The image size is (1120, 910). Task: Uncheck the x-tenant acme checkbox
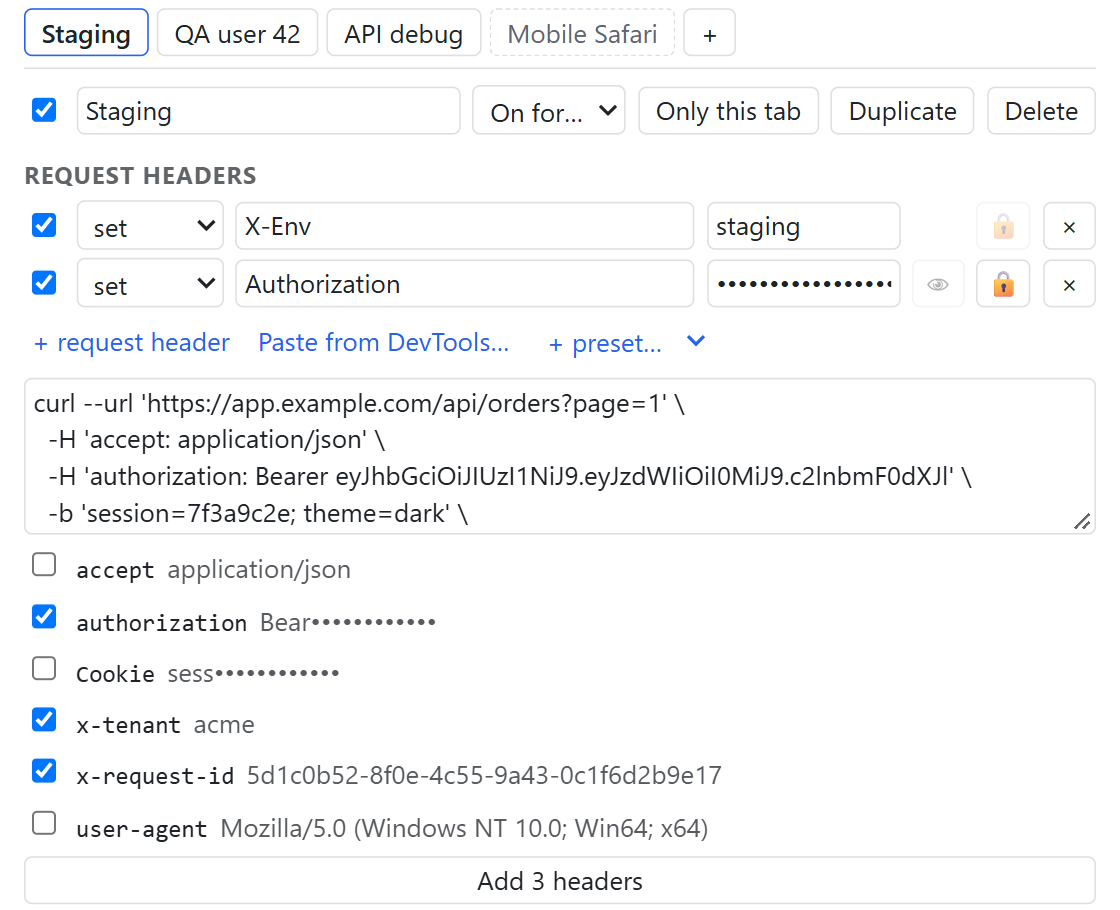tap(44, 719)
